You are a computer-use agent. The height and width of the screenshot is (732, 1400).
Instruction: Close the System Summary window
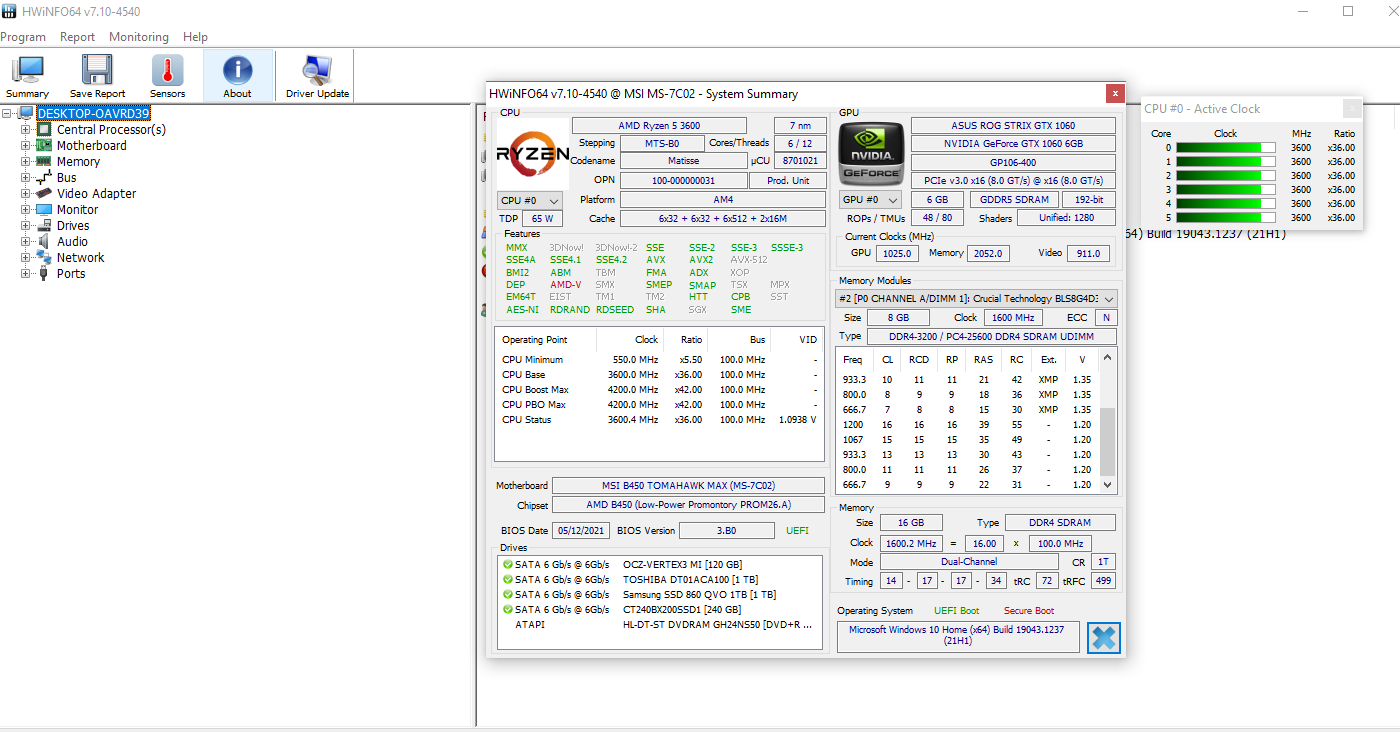[1115, 93]
